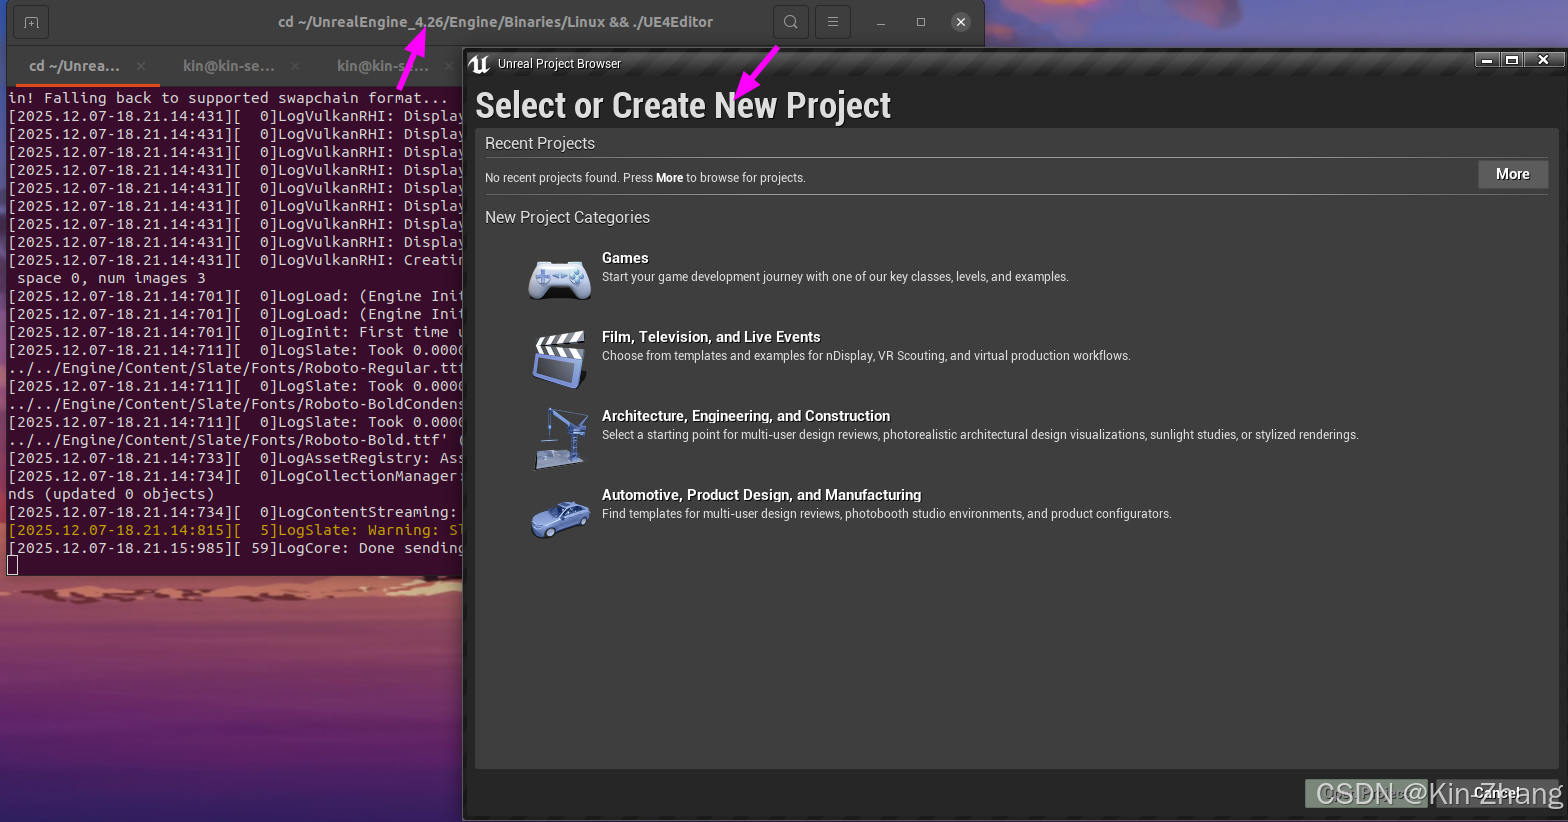Click the Automotive blue car icon

pos(560,518)
